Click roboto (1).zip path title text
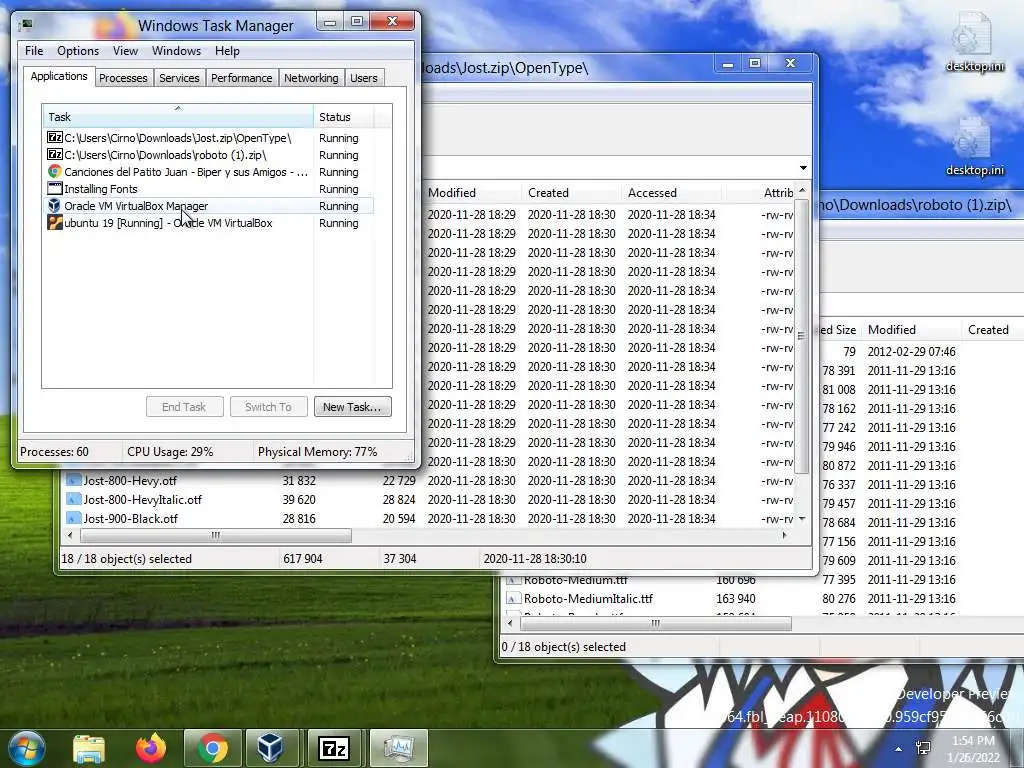The width and height of the screenshot is (1024, 768). pos(916,205)
